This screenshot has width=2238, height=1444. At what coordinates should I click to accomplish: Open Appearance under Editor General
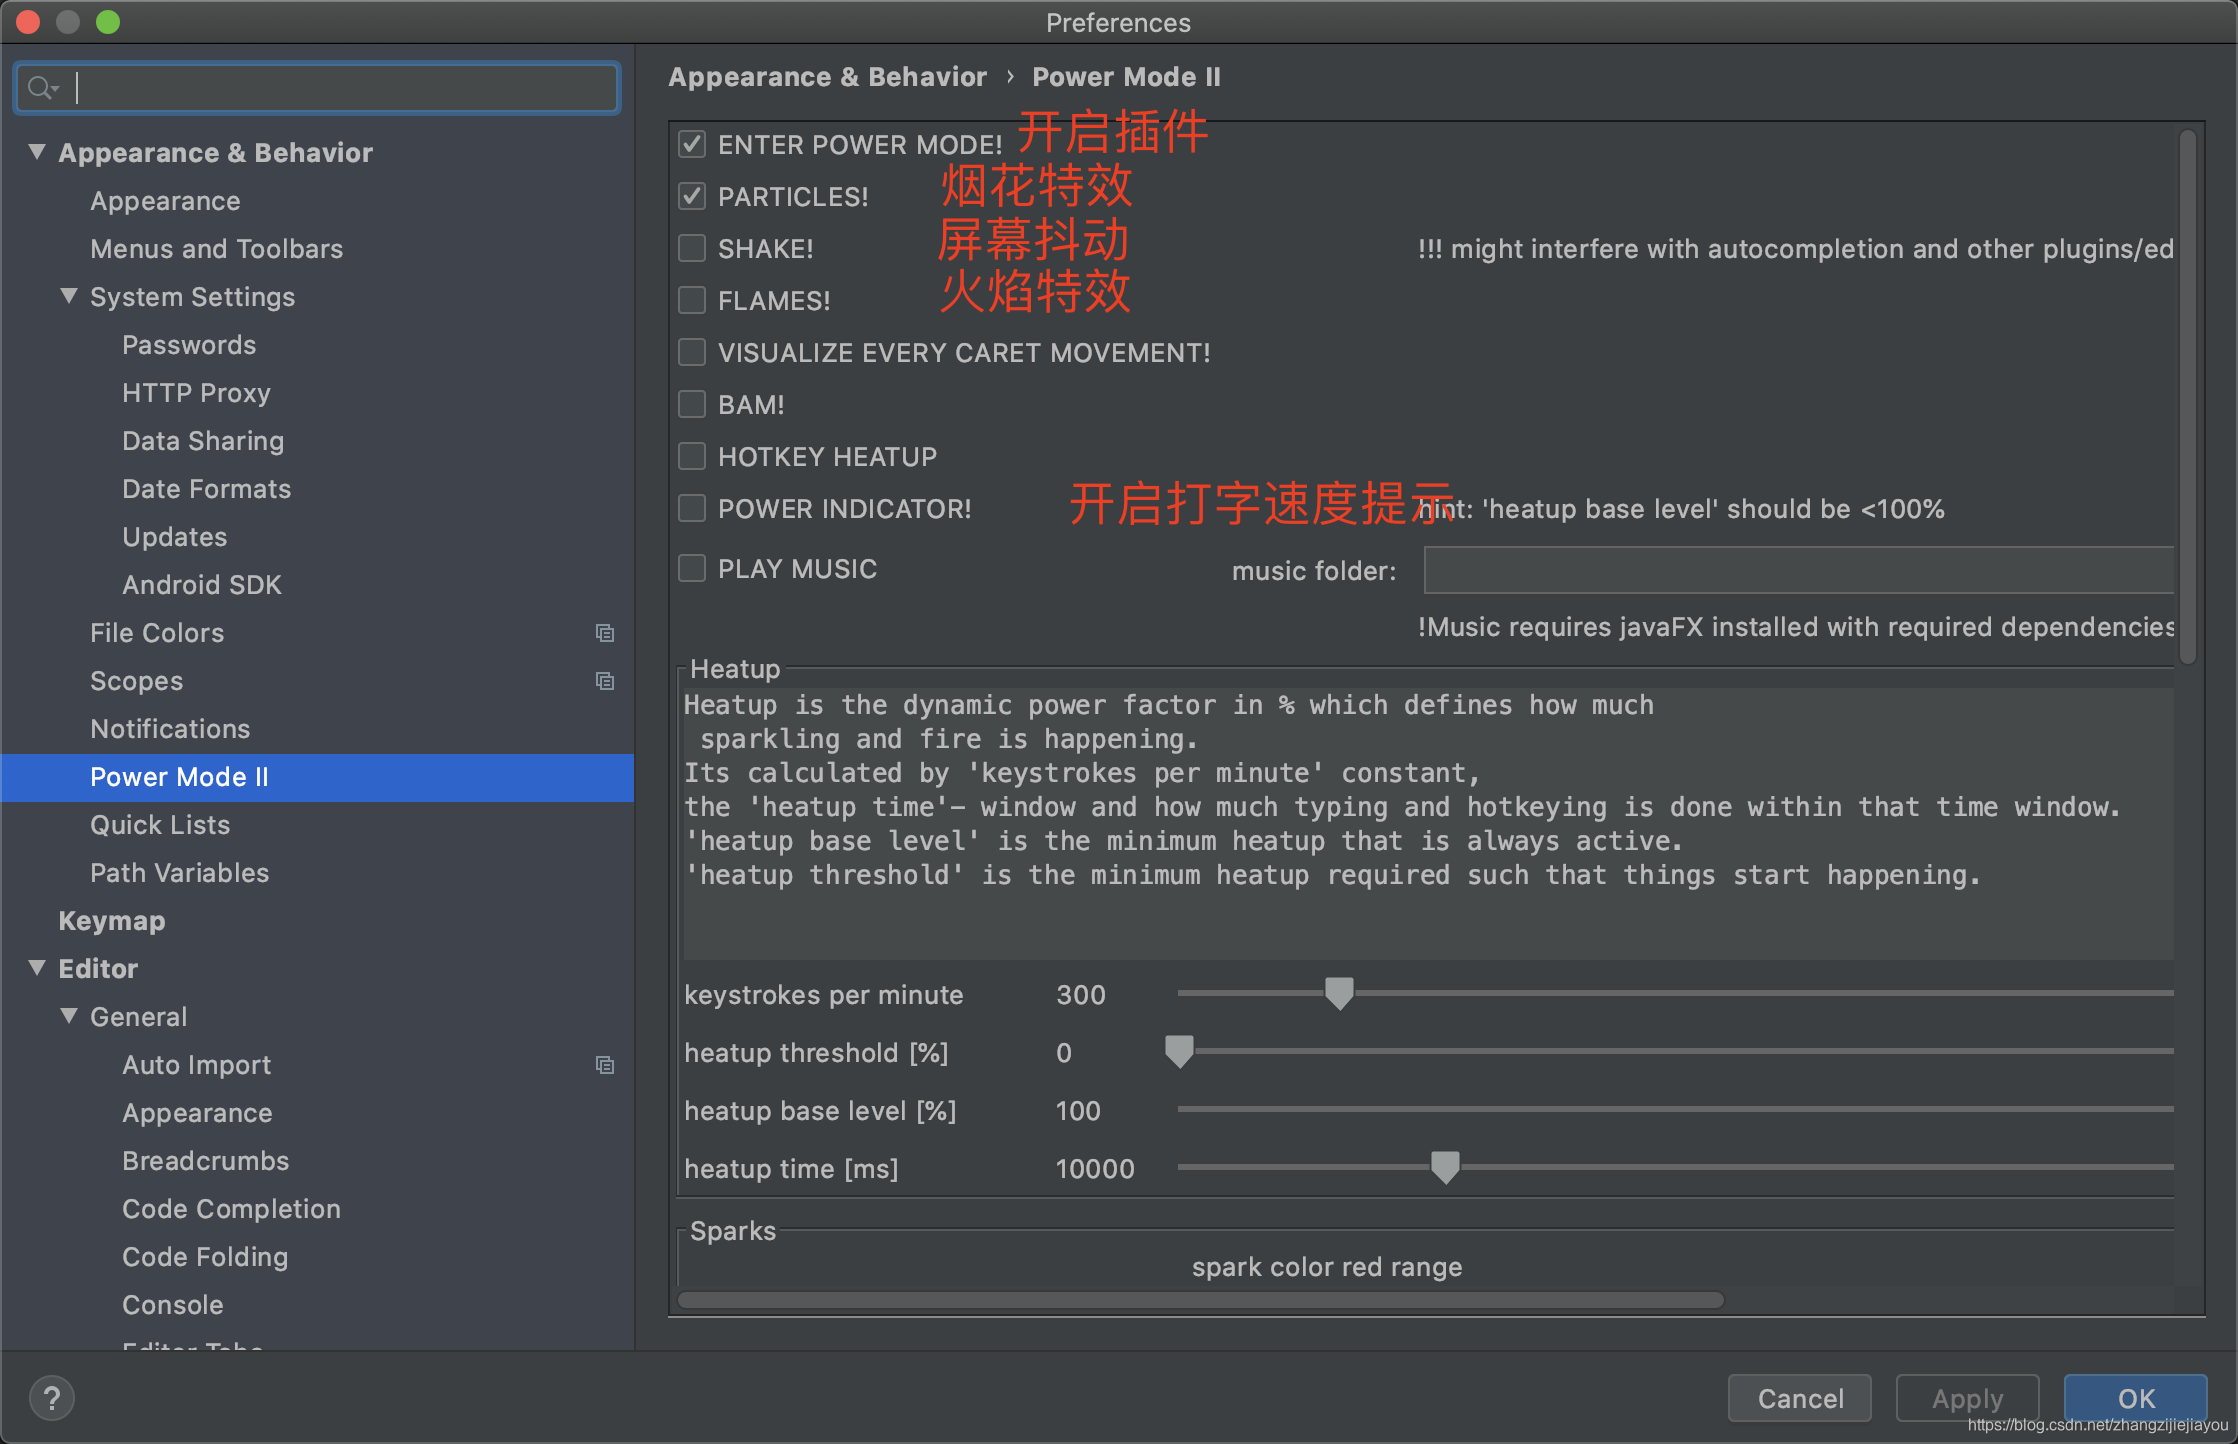[x=197, y=1113]
